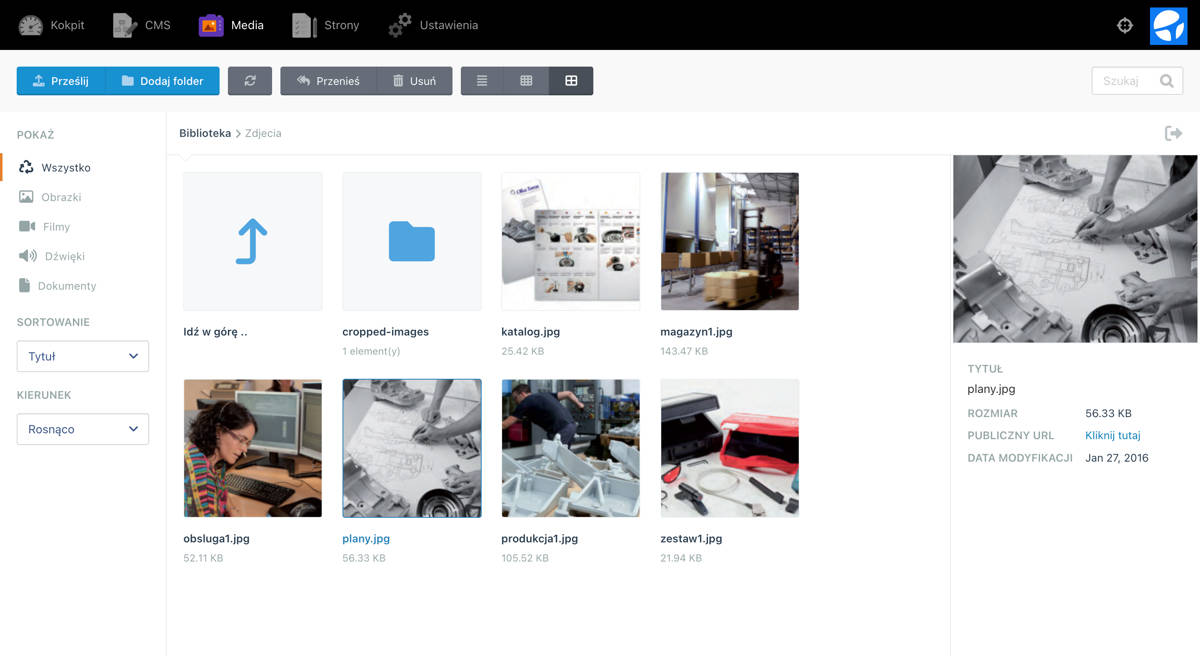Viewport: 1200px width, 656px height.
Task: Click the Biblioteka breadcrumb link
Action: click(x=205, y=133)
